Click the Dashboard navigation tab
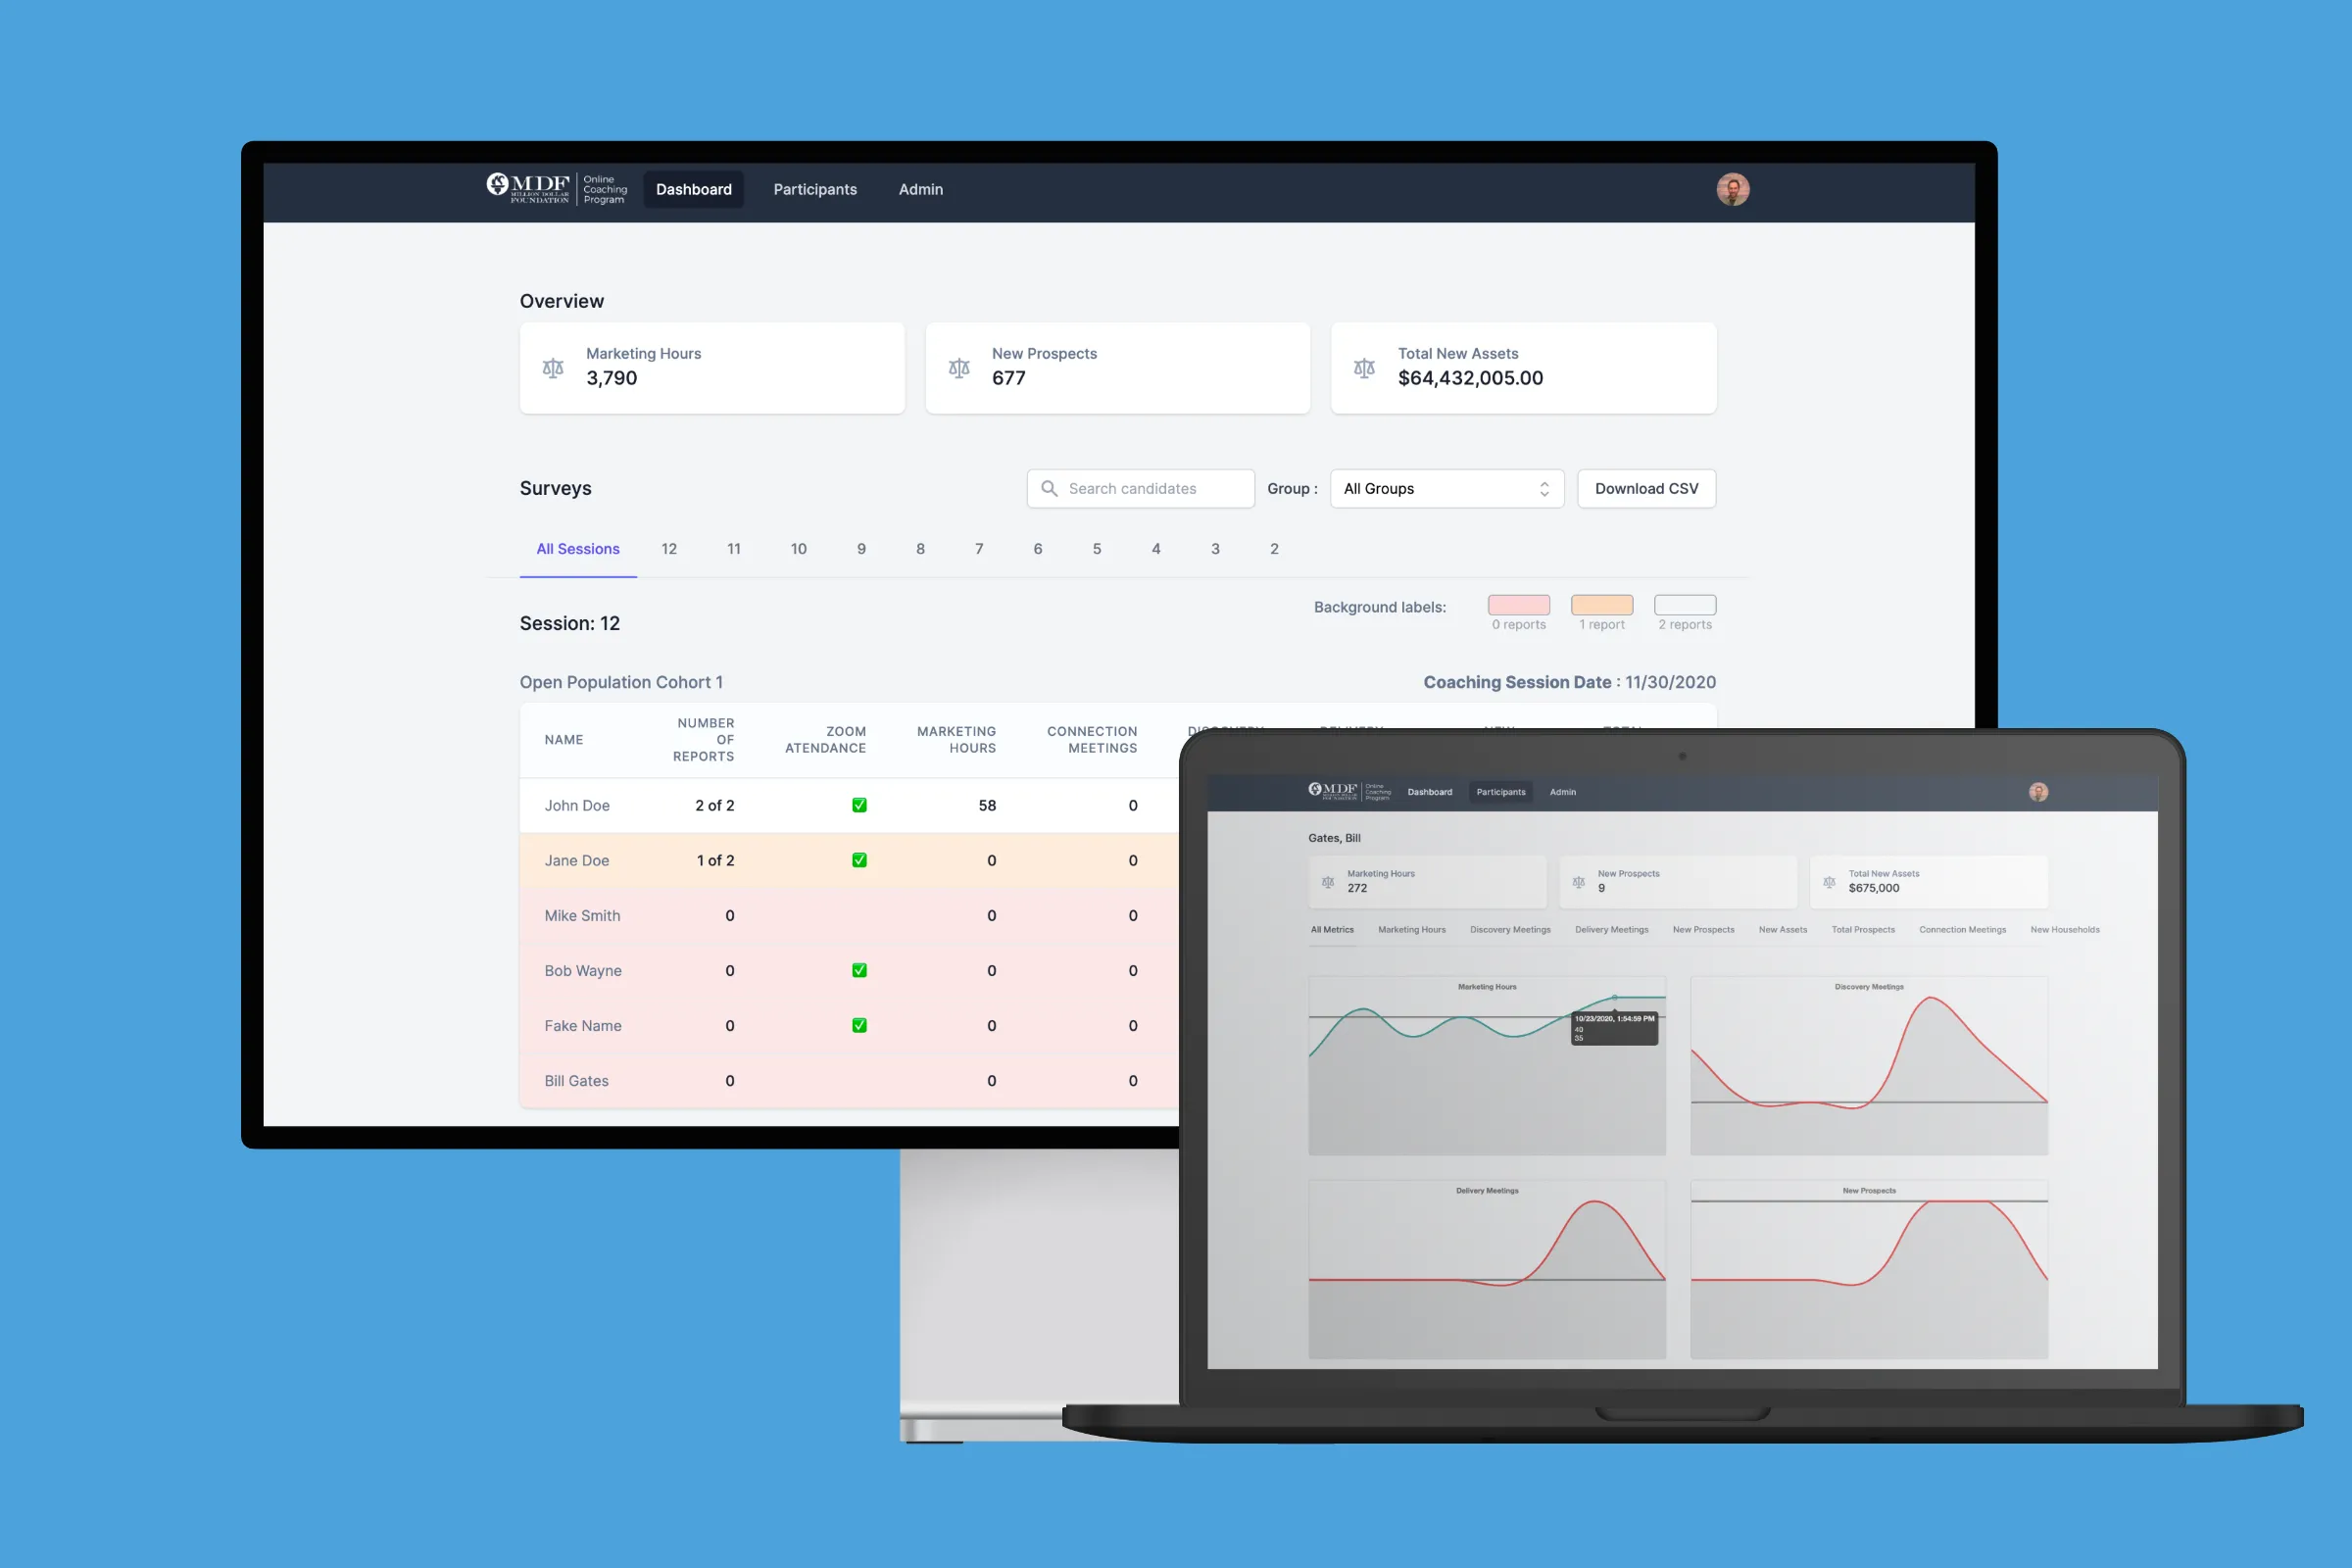 tap(693, 189)
